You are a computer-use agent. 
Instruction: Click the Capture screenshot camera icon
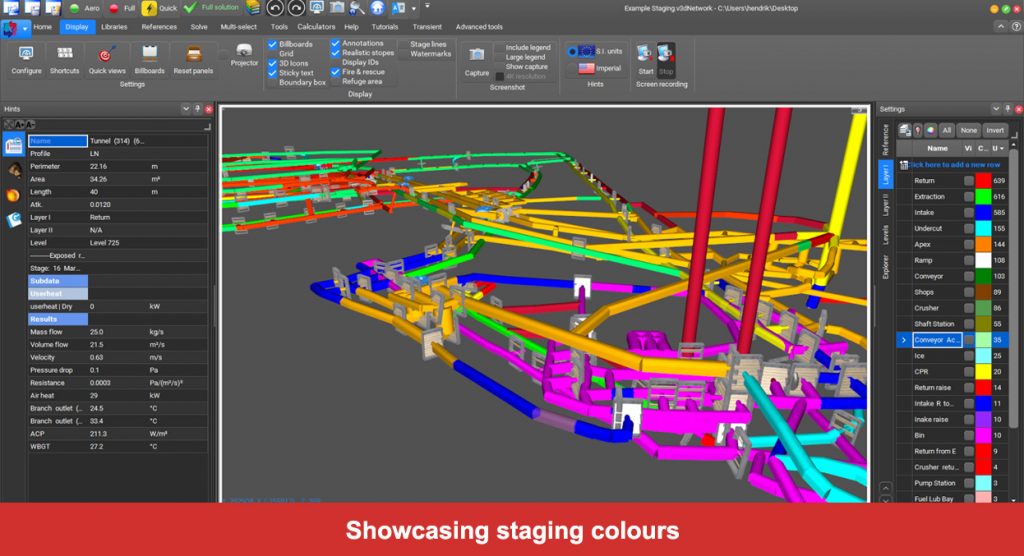[477, 55]
